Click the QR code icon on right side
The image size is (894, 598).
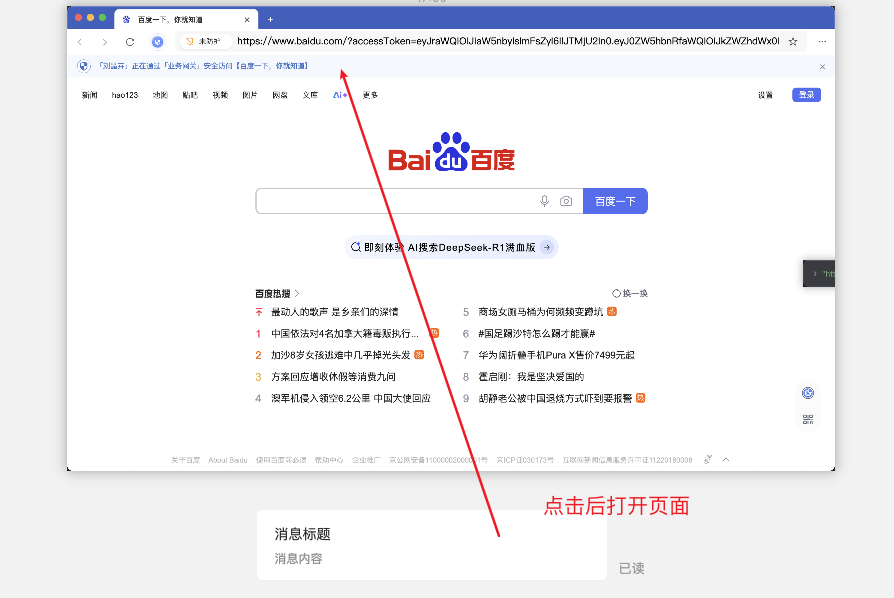pos(808,419)
